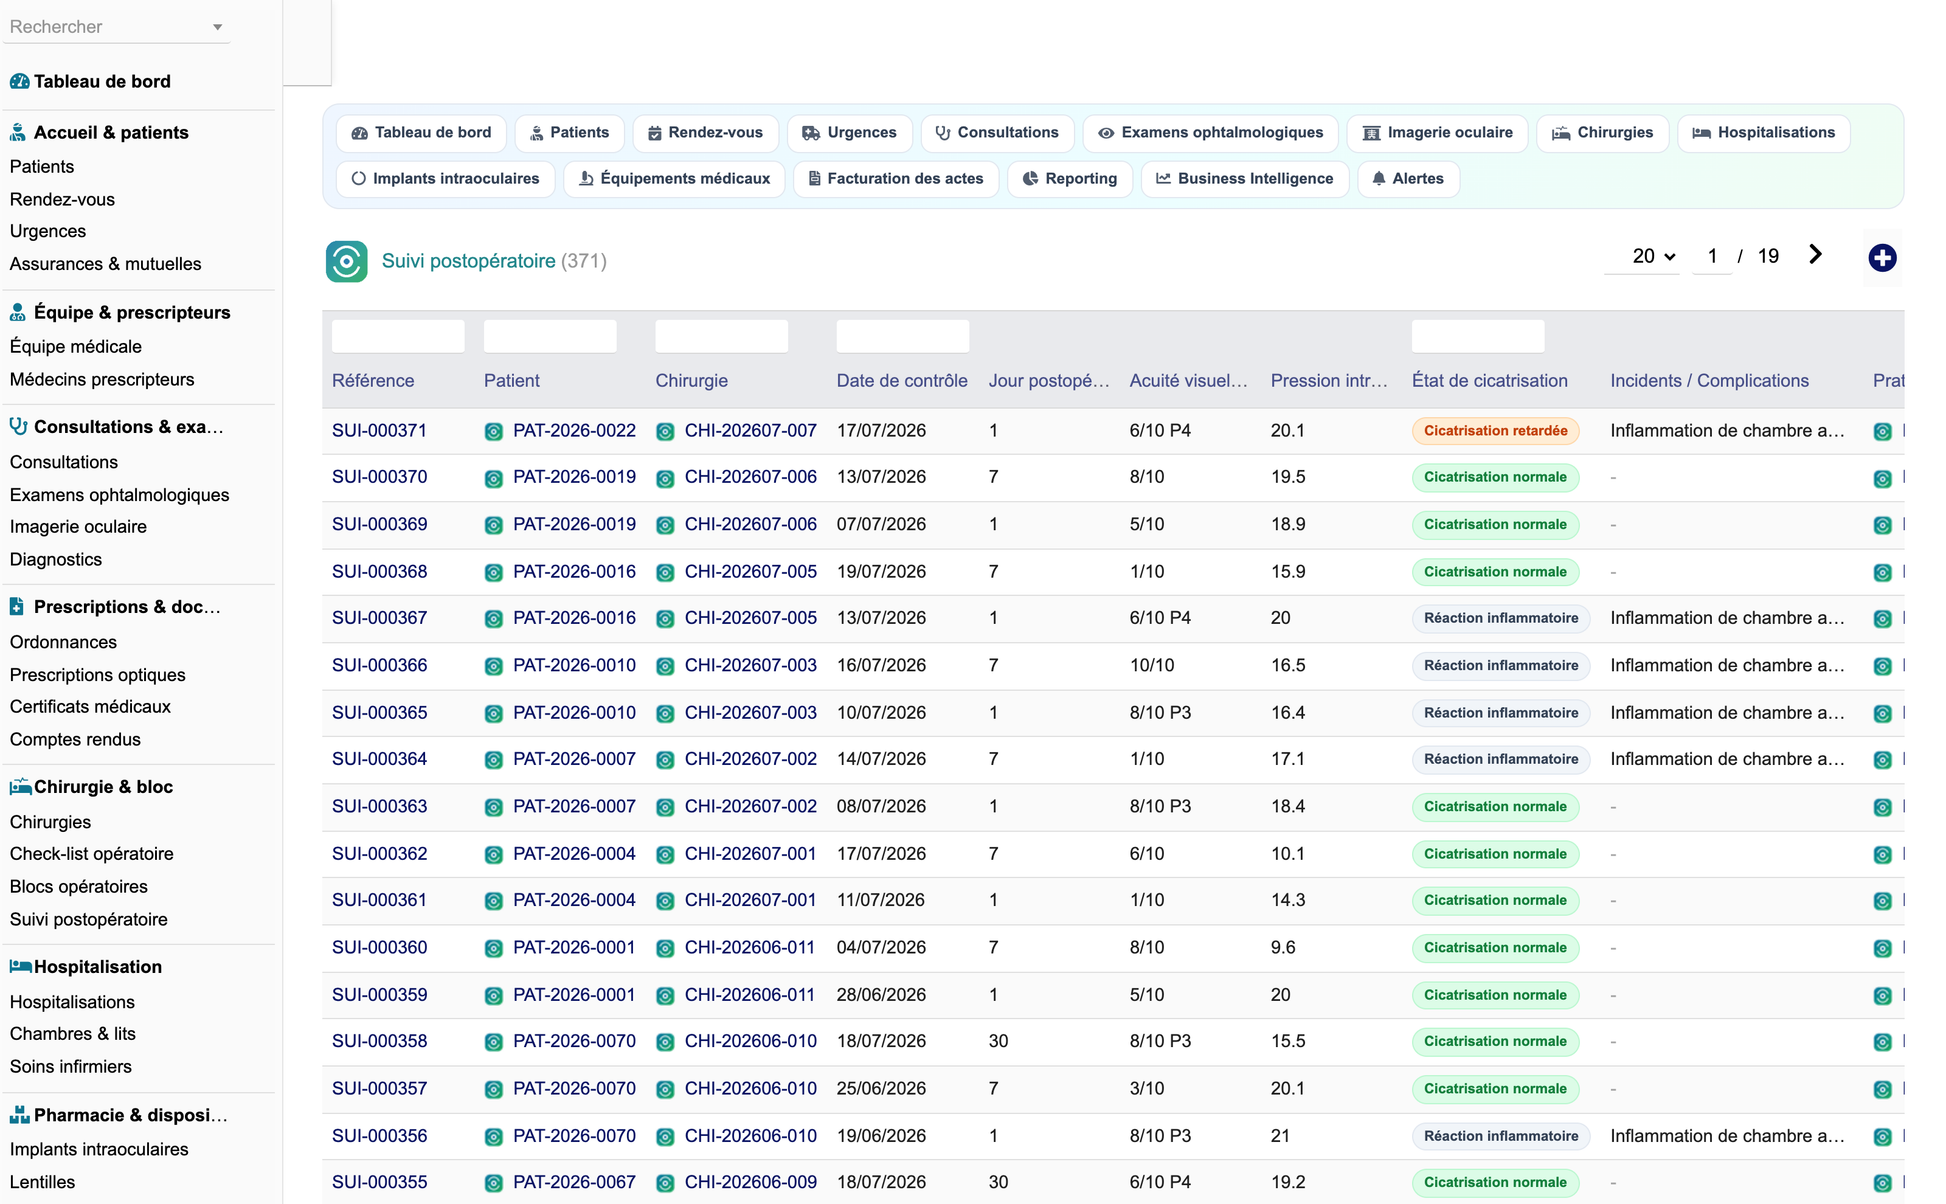1946x1204 pixels.
Task: Click the Référence filter field
Action: [x=398, y=336]
